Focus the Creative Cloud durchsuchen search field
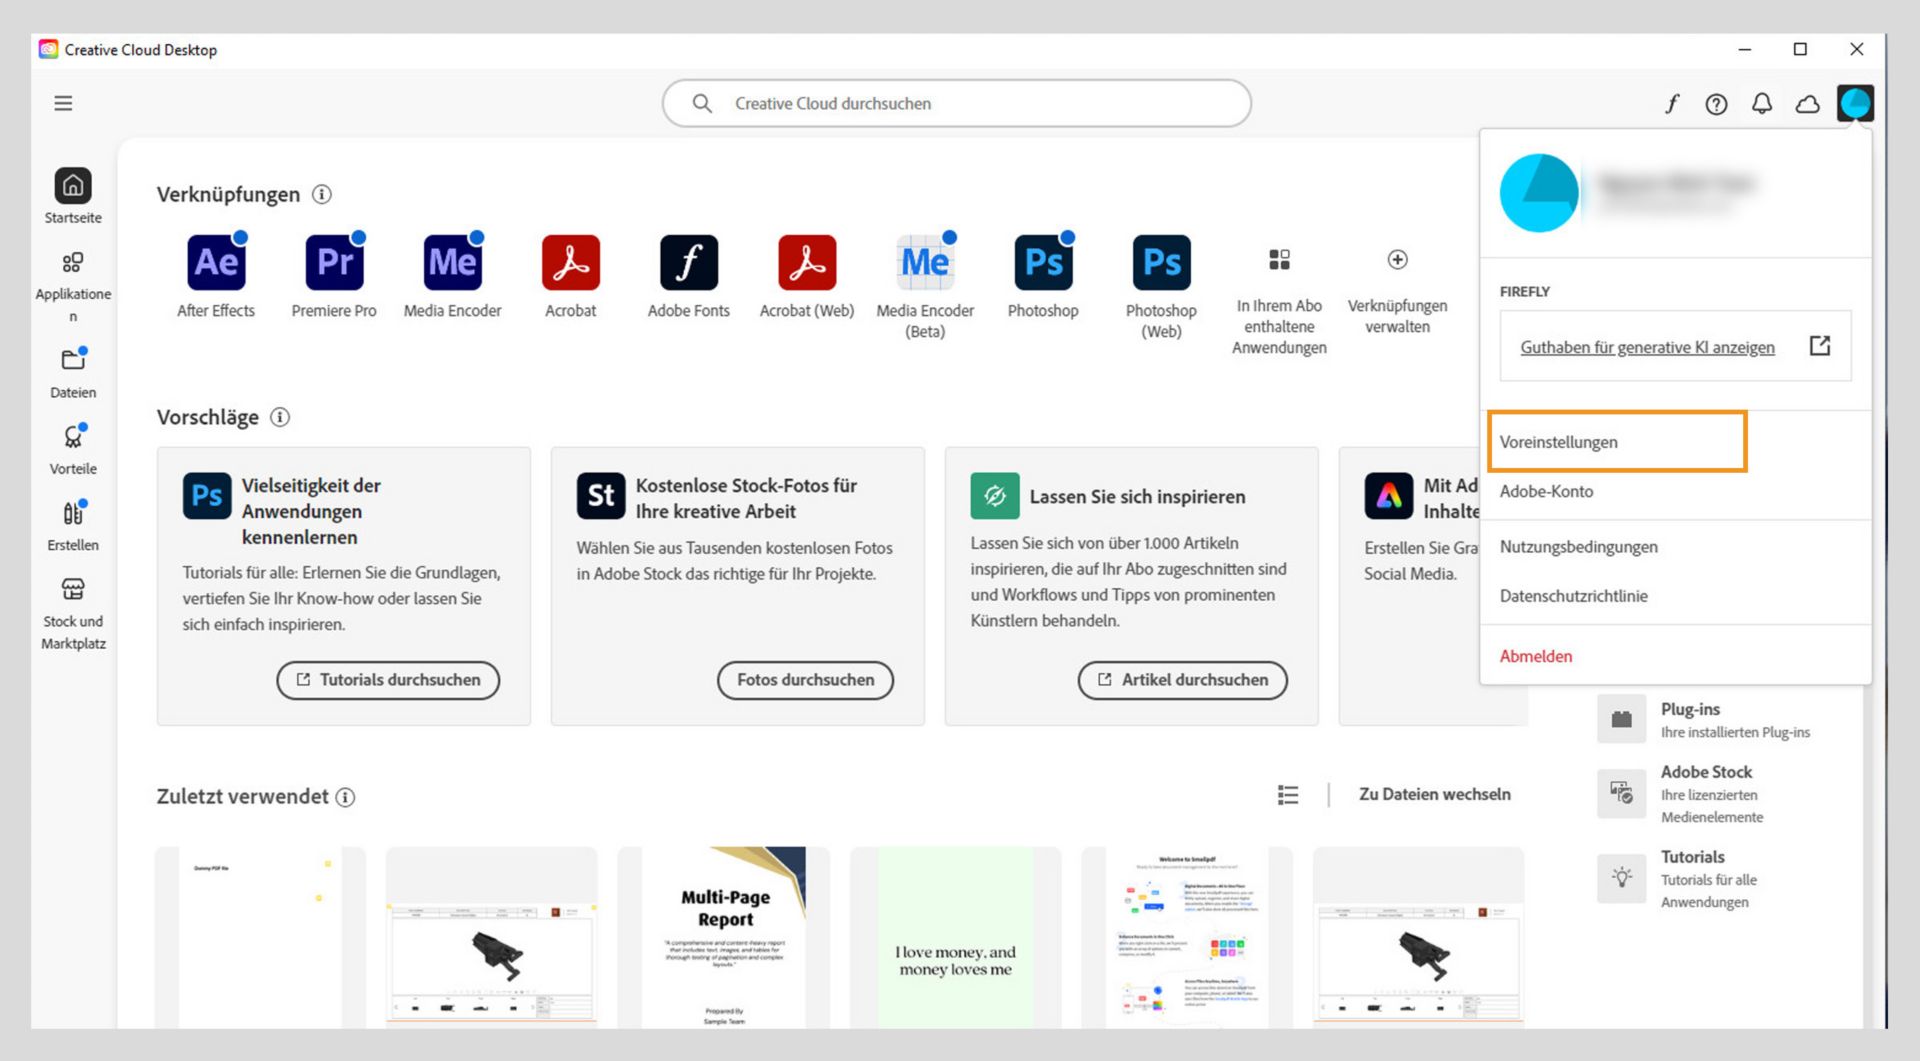Viewport: 1920px width, 1061px height. click(956, 103)
